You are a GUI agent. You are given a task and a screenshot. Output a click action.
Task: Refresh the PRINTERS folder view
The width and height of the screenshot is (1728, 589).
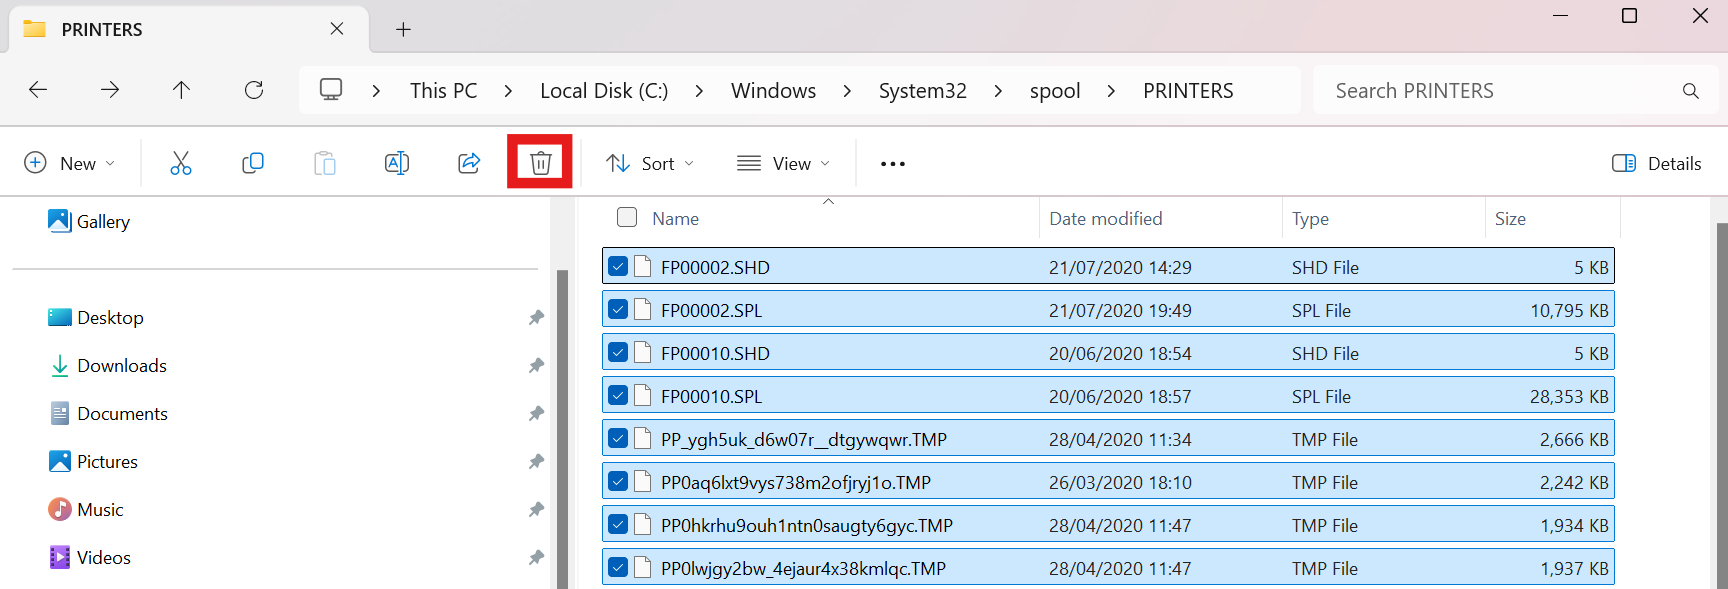coord(254,90)
